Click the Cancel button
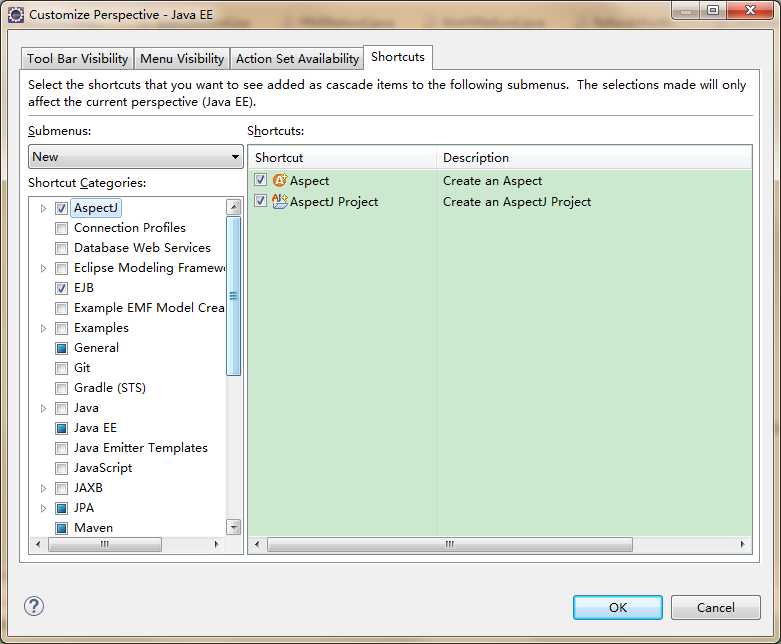This screenshot has height=644, width=781. click(716, 608)
